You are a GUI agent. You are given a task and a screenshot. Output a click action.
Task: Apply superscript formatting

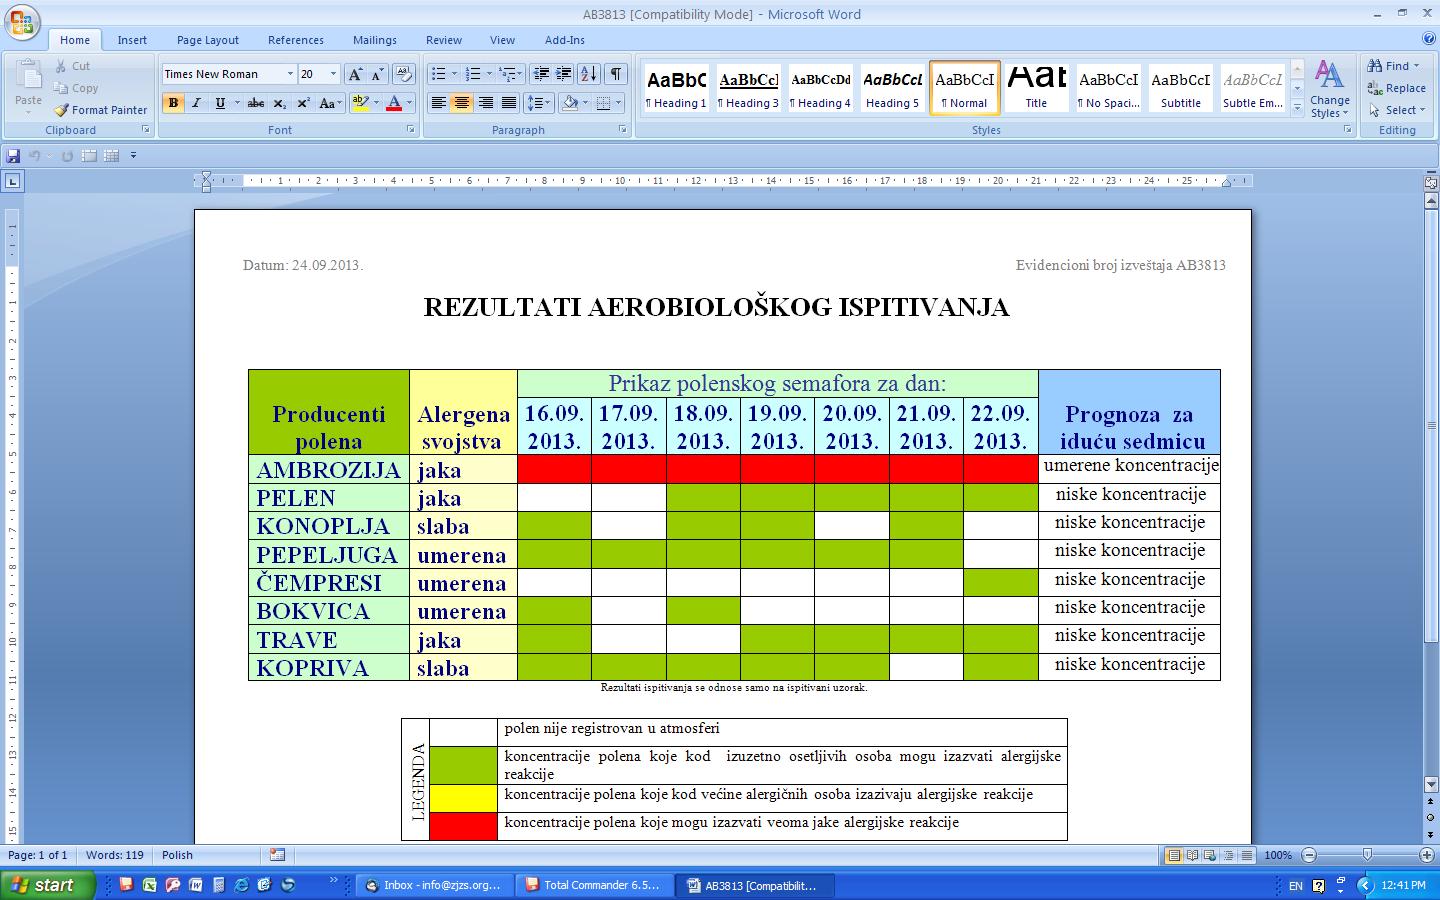coord(303,103)
